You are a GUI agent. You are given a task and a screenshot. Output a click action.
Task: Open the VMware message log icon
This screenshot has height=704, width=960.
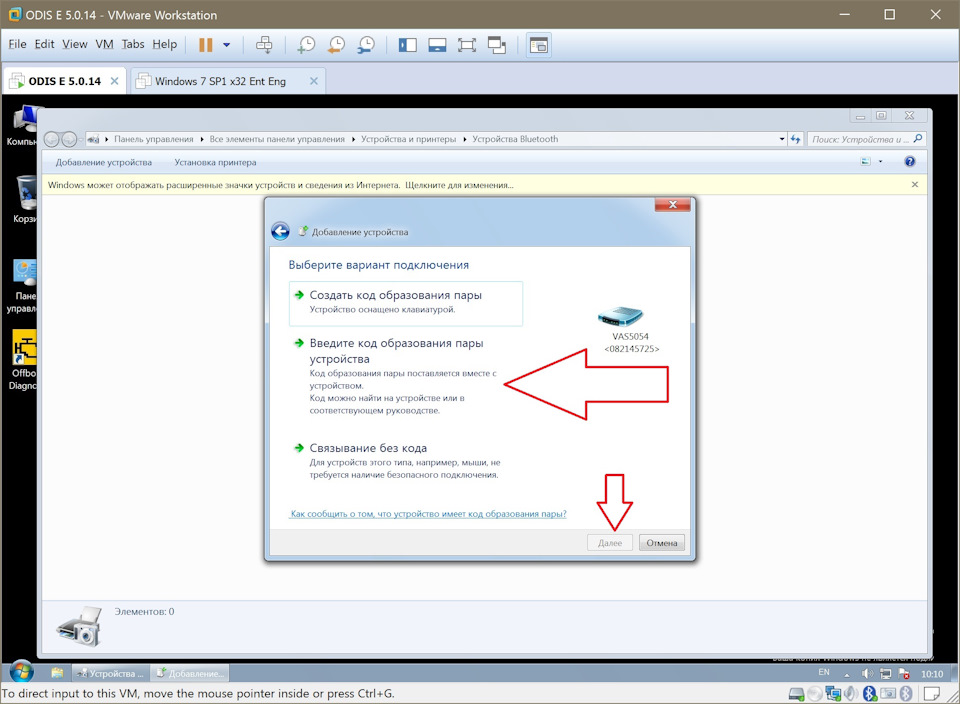(932, 694)
